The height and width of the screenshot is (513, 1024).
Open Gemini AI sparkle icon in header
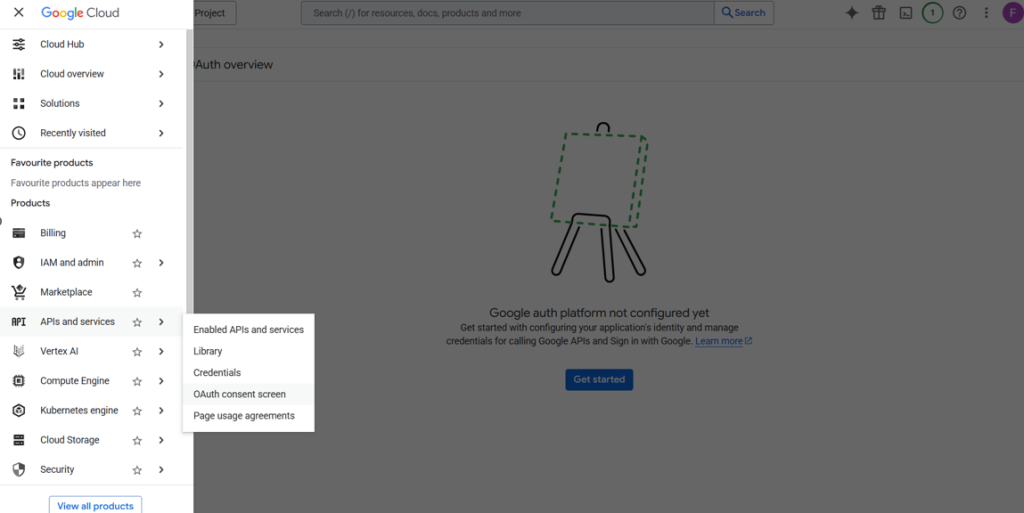852,13
